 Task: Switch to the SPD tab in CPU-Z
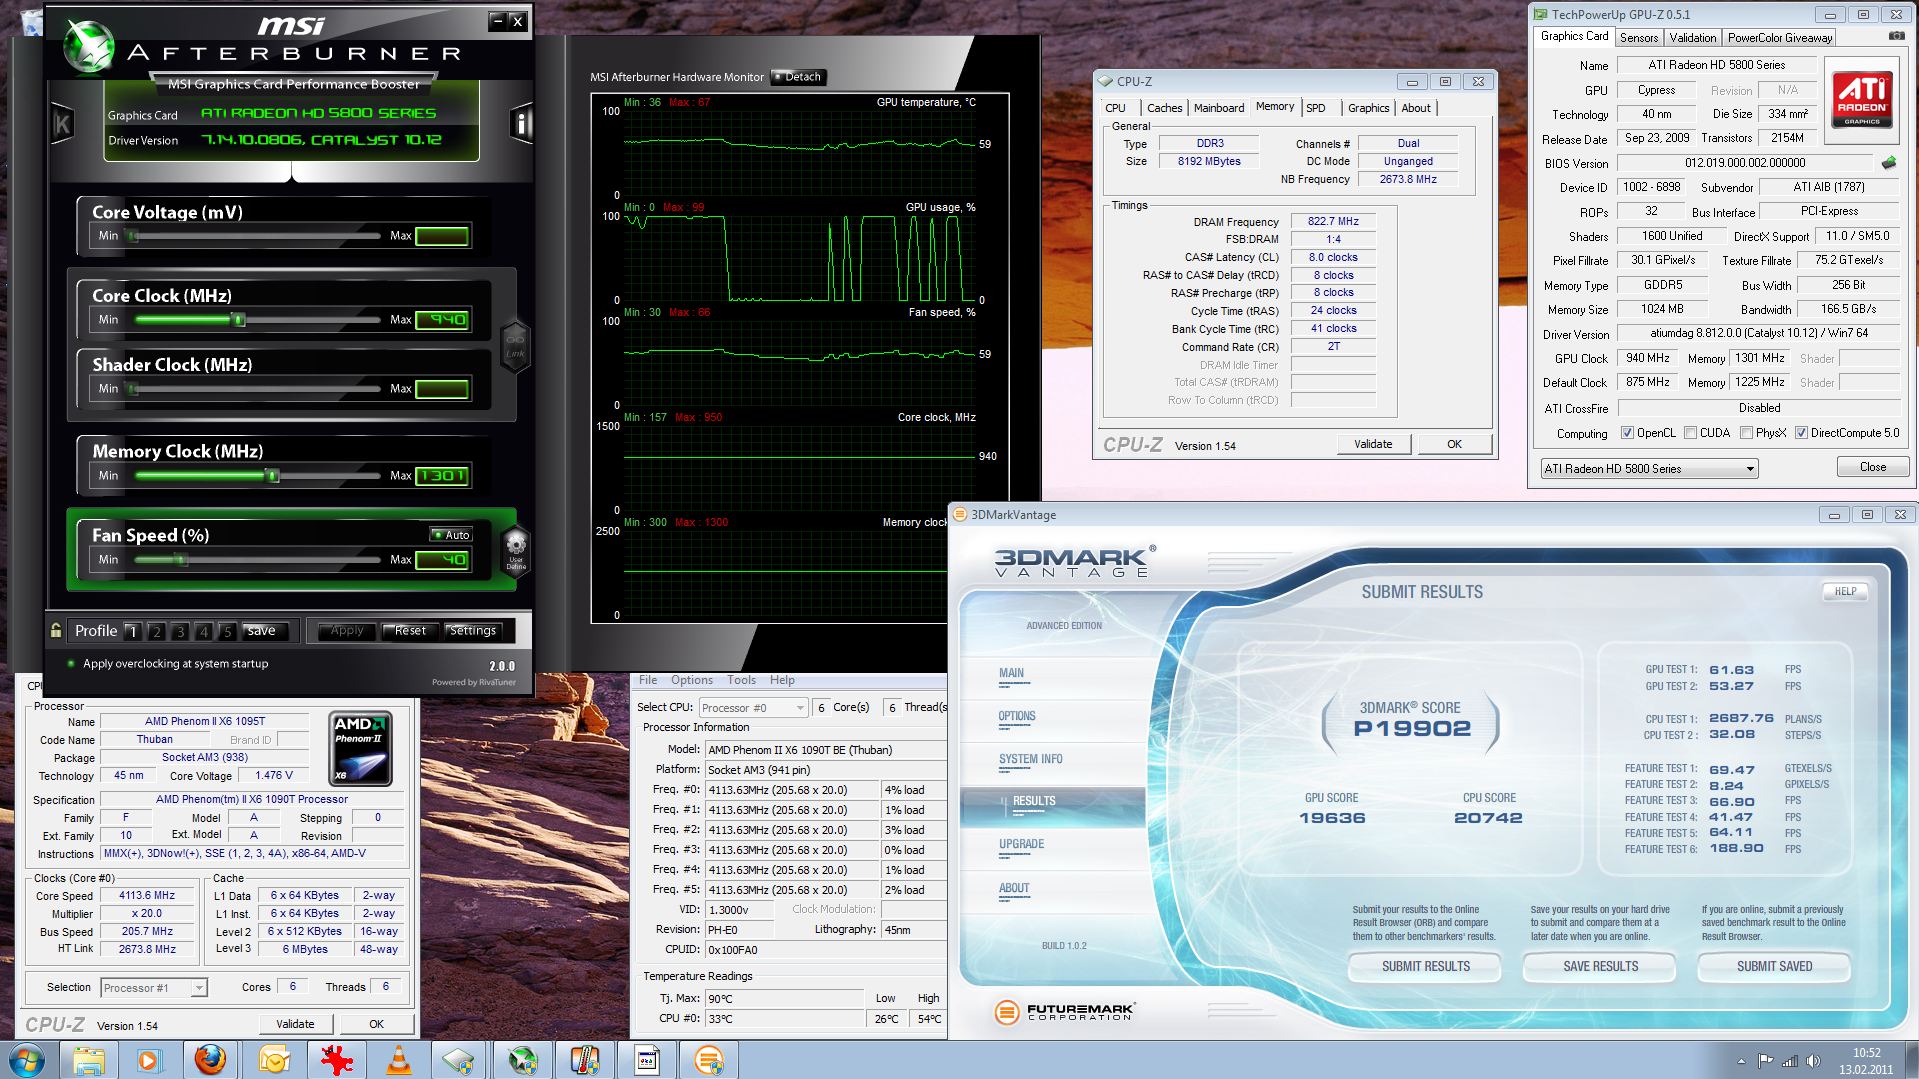click(1316, 108)
